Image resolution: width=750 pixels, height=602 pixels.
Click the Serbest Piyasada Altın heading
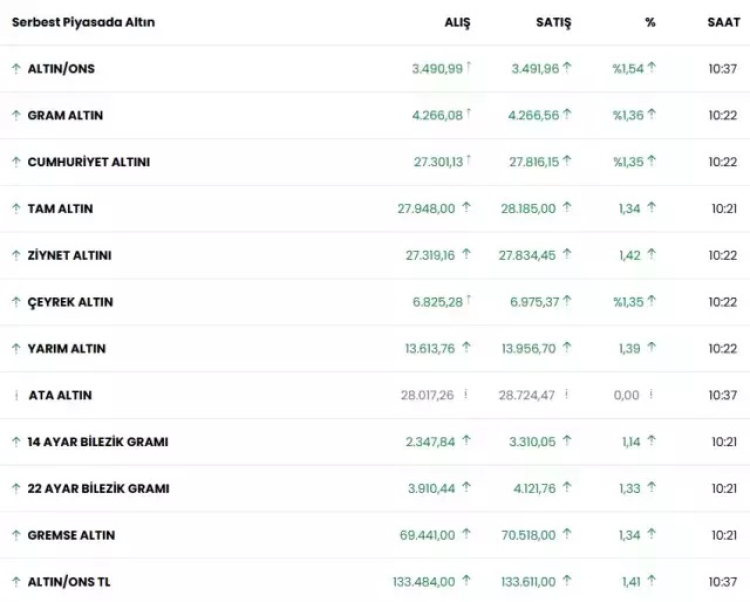point(83,22)
